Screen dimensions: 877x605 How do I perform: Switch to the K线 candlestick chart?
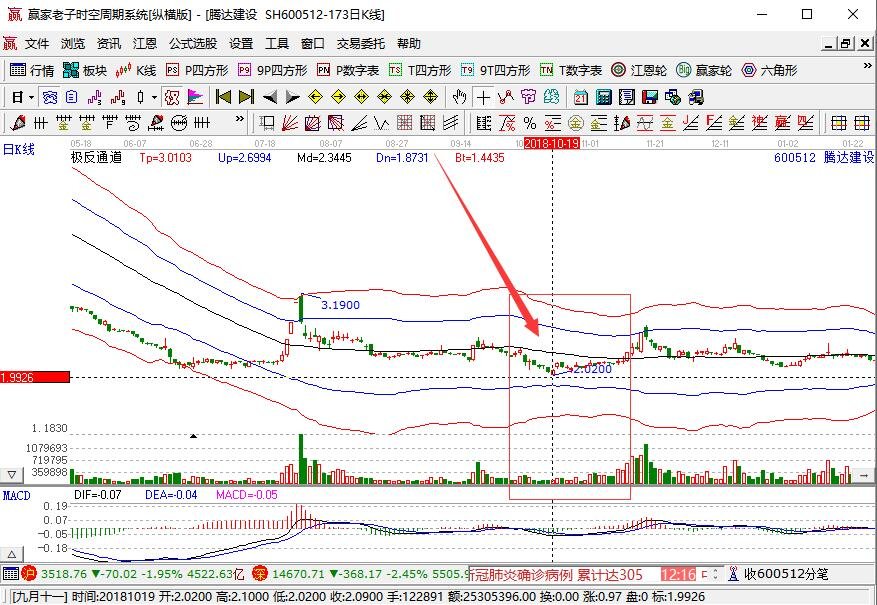[136, 70]
